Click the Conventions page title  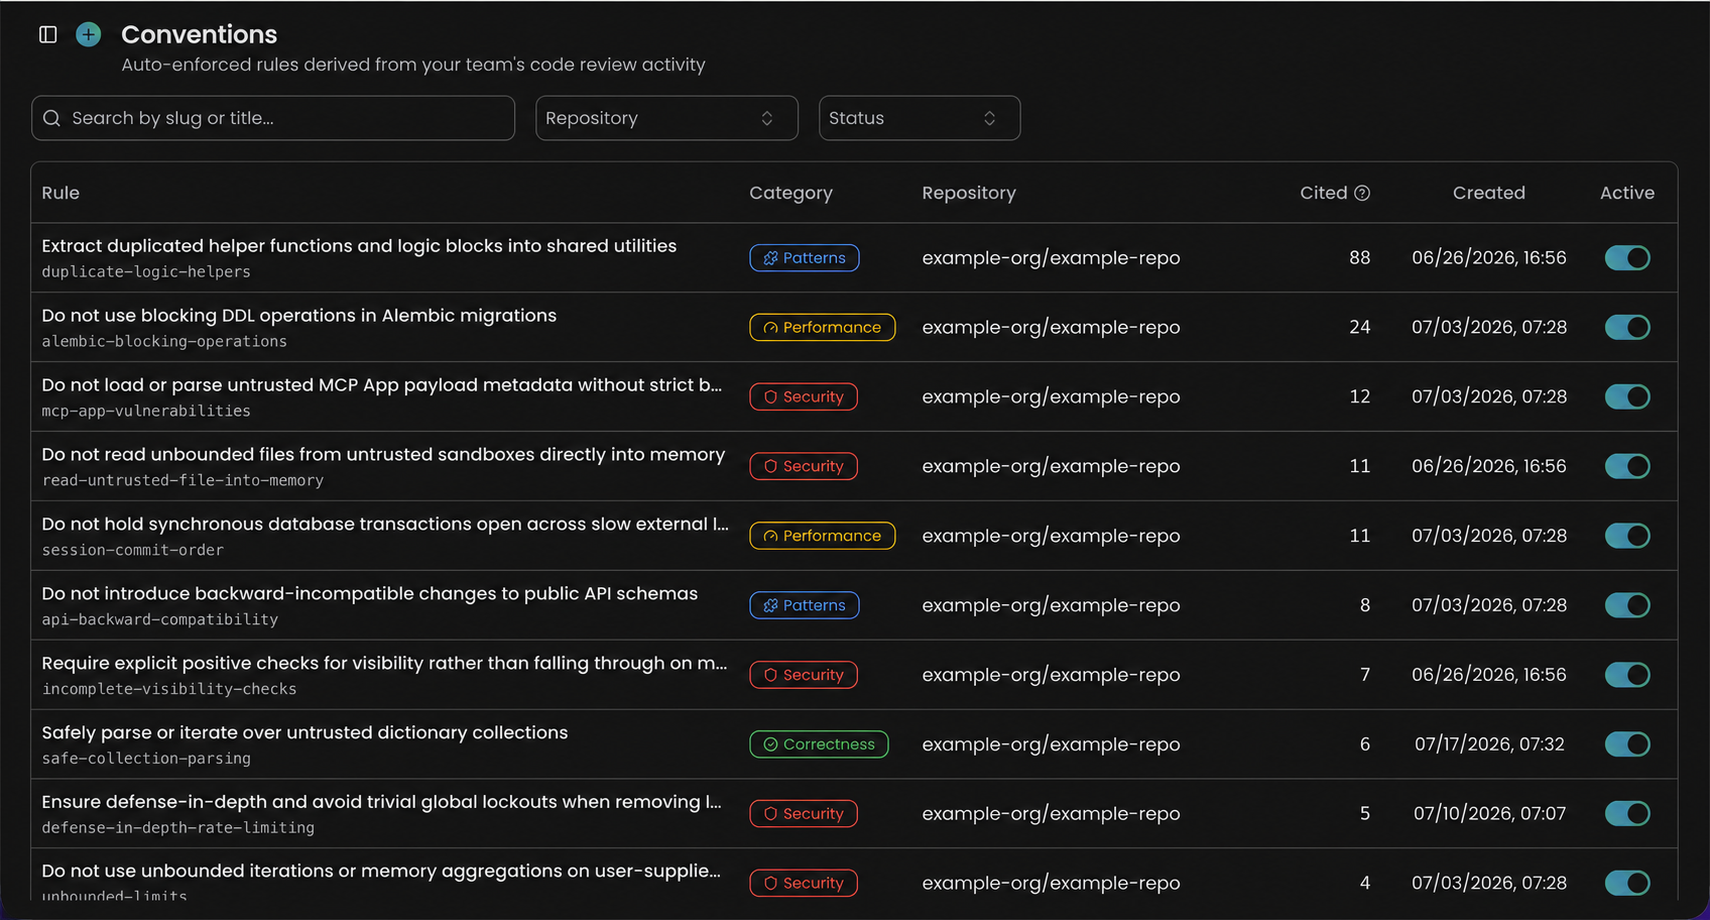click(199, 34)
